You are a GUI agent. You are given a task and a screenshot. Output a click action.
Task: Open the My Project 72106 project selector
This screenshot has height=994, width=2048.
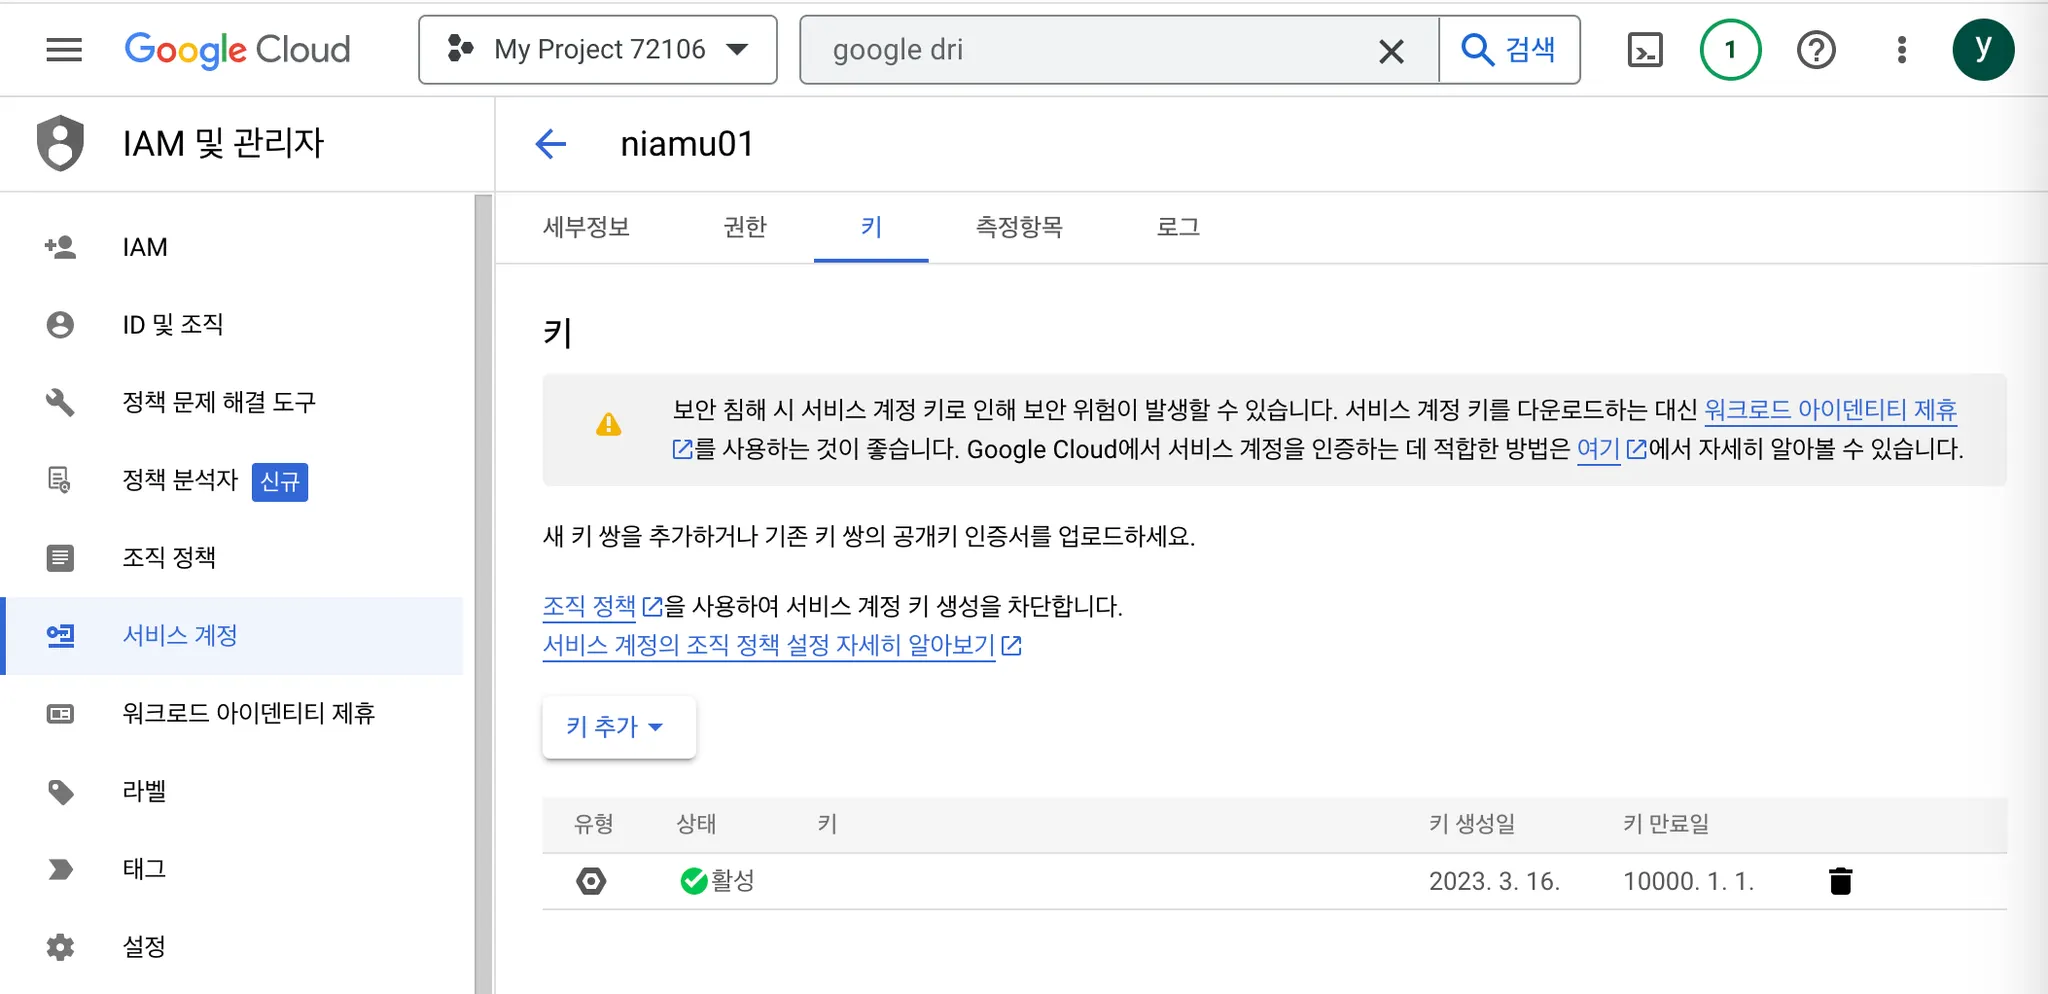(x=598, y=49)
